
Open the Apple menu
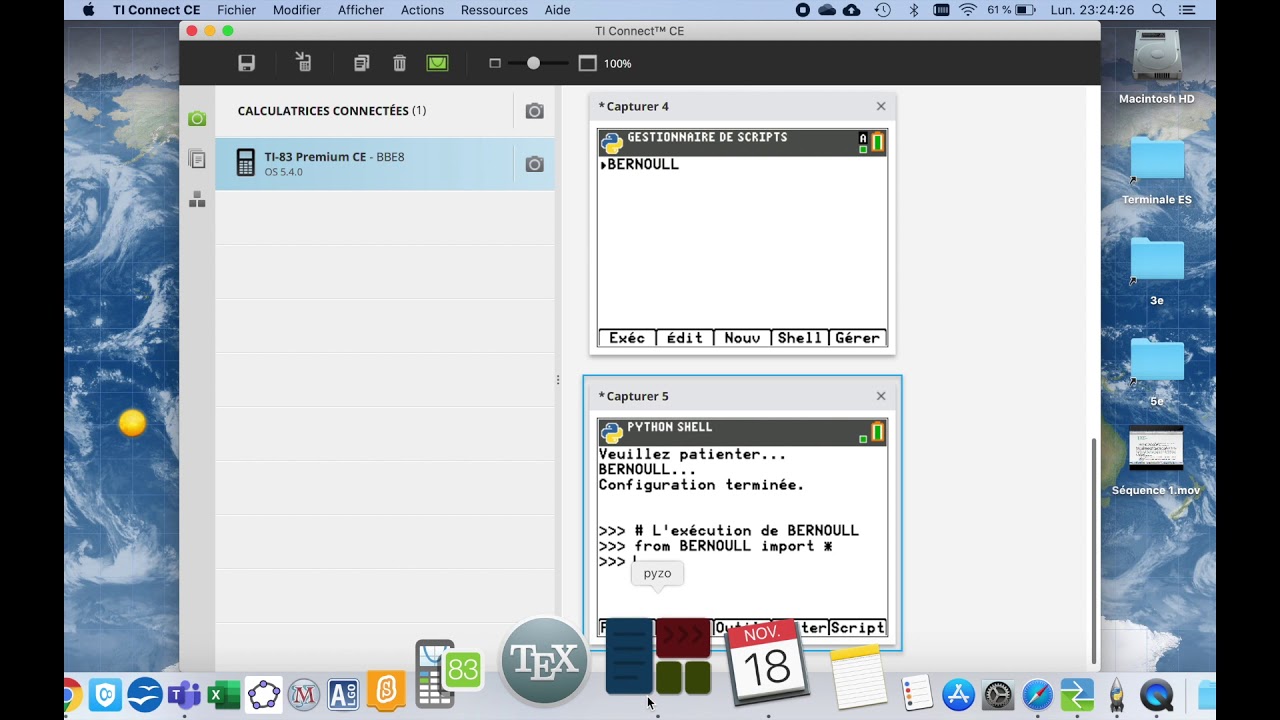pyautogui.click(x=88, y=10)
